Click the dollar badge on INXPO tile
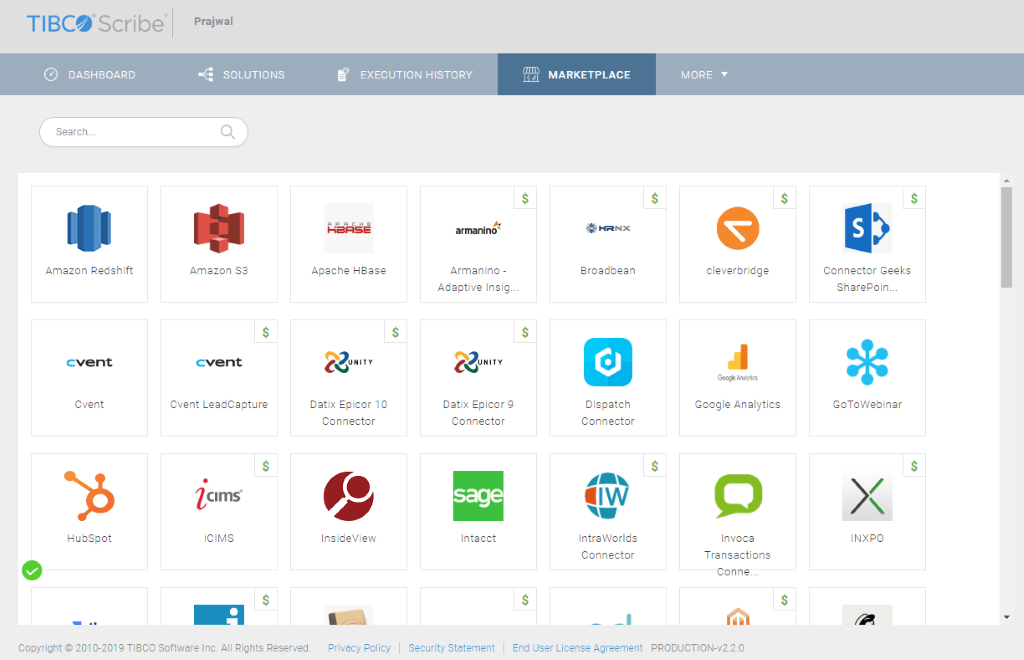 (x=914, y=466)
